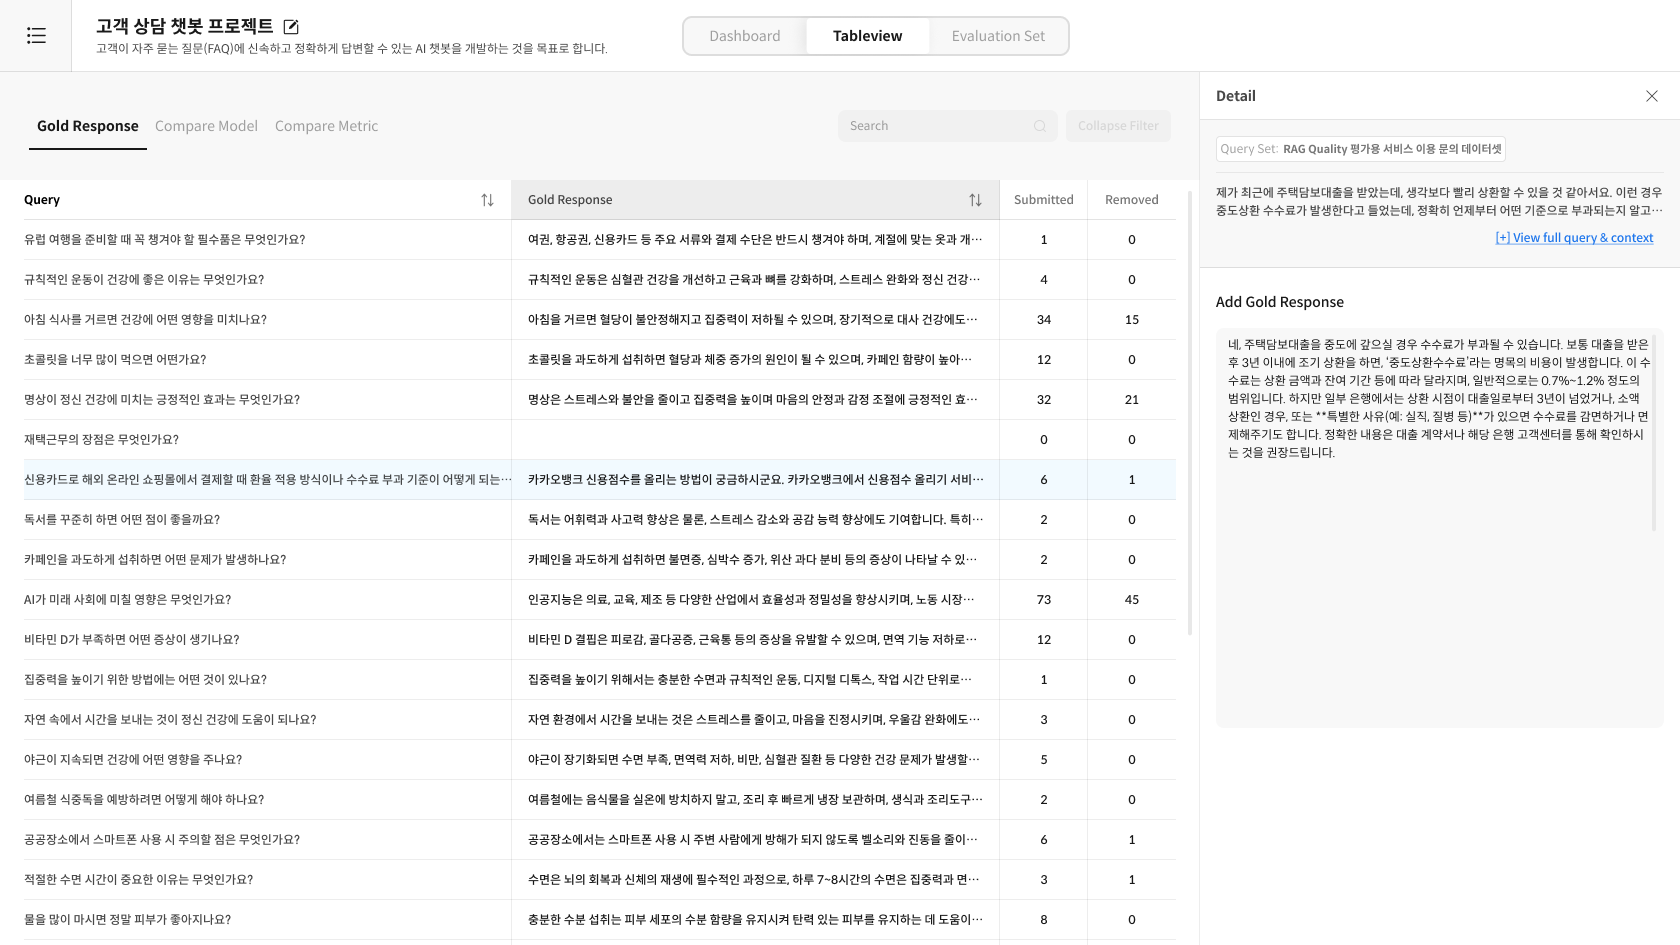The image size is (1680, 945).
Task: Open the Evaluation Set tab
Action: (997, 36)
